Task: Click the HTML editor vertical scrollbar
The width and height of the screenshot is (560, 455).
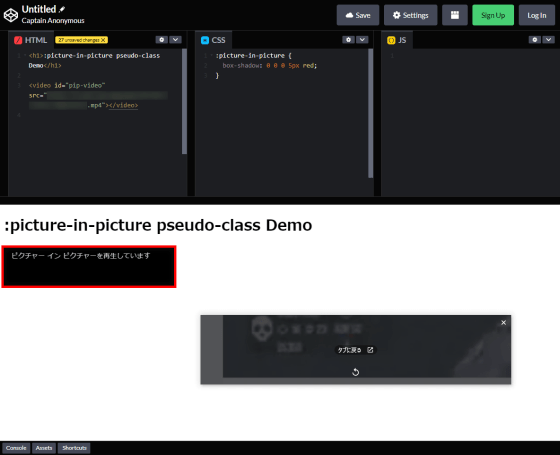Action: point(184,101)
